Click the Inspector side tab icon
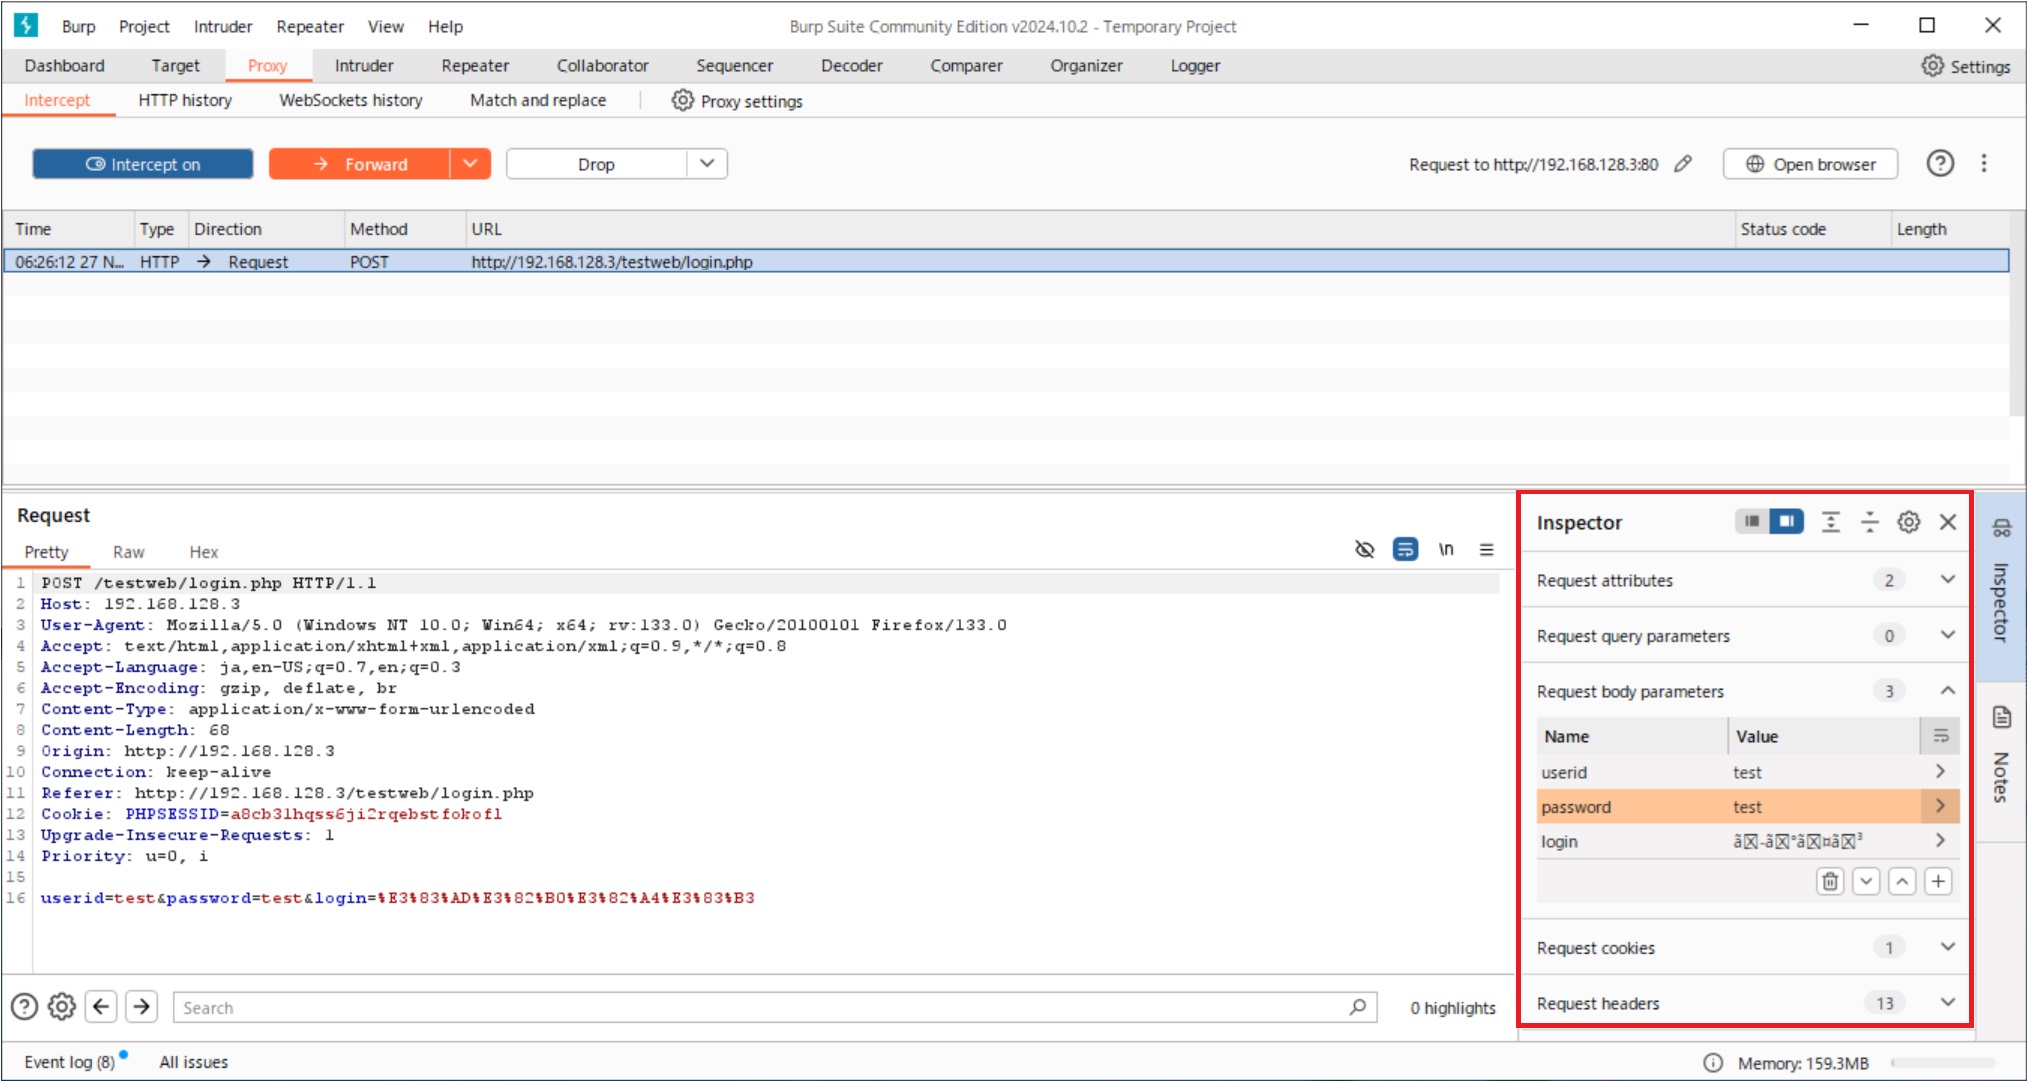The width and height of the screenshot is (2027, 1081). click(2002, 528)
